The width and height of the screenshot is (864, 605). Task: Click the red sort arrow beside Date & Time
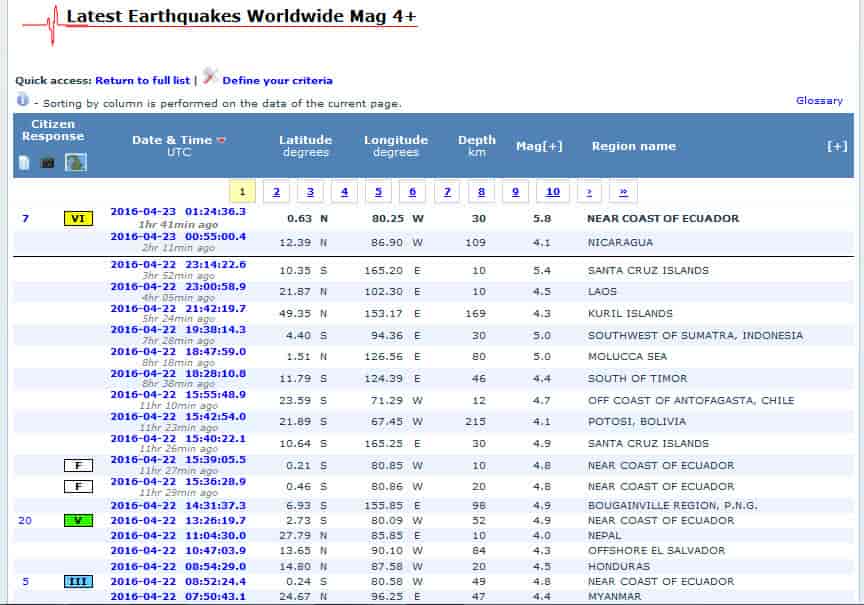click(221, 141)
